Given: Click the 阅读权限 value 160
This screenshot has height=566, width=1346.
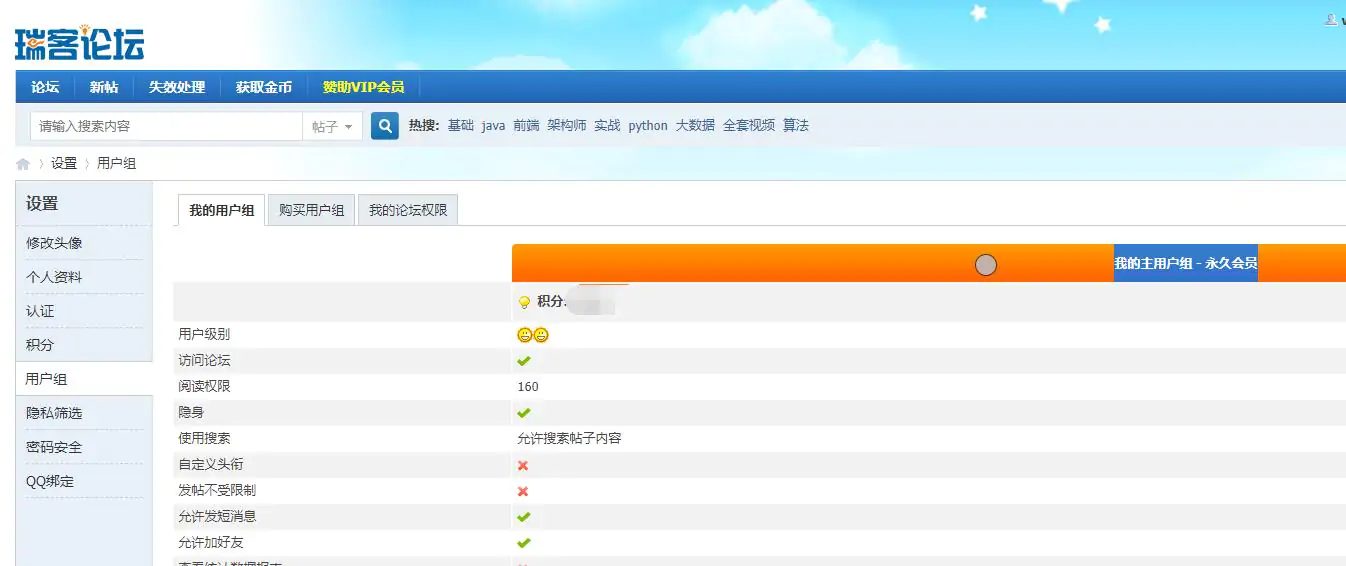Looking at the screenshot, I should (x=528, y=387).
